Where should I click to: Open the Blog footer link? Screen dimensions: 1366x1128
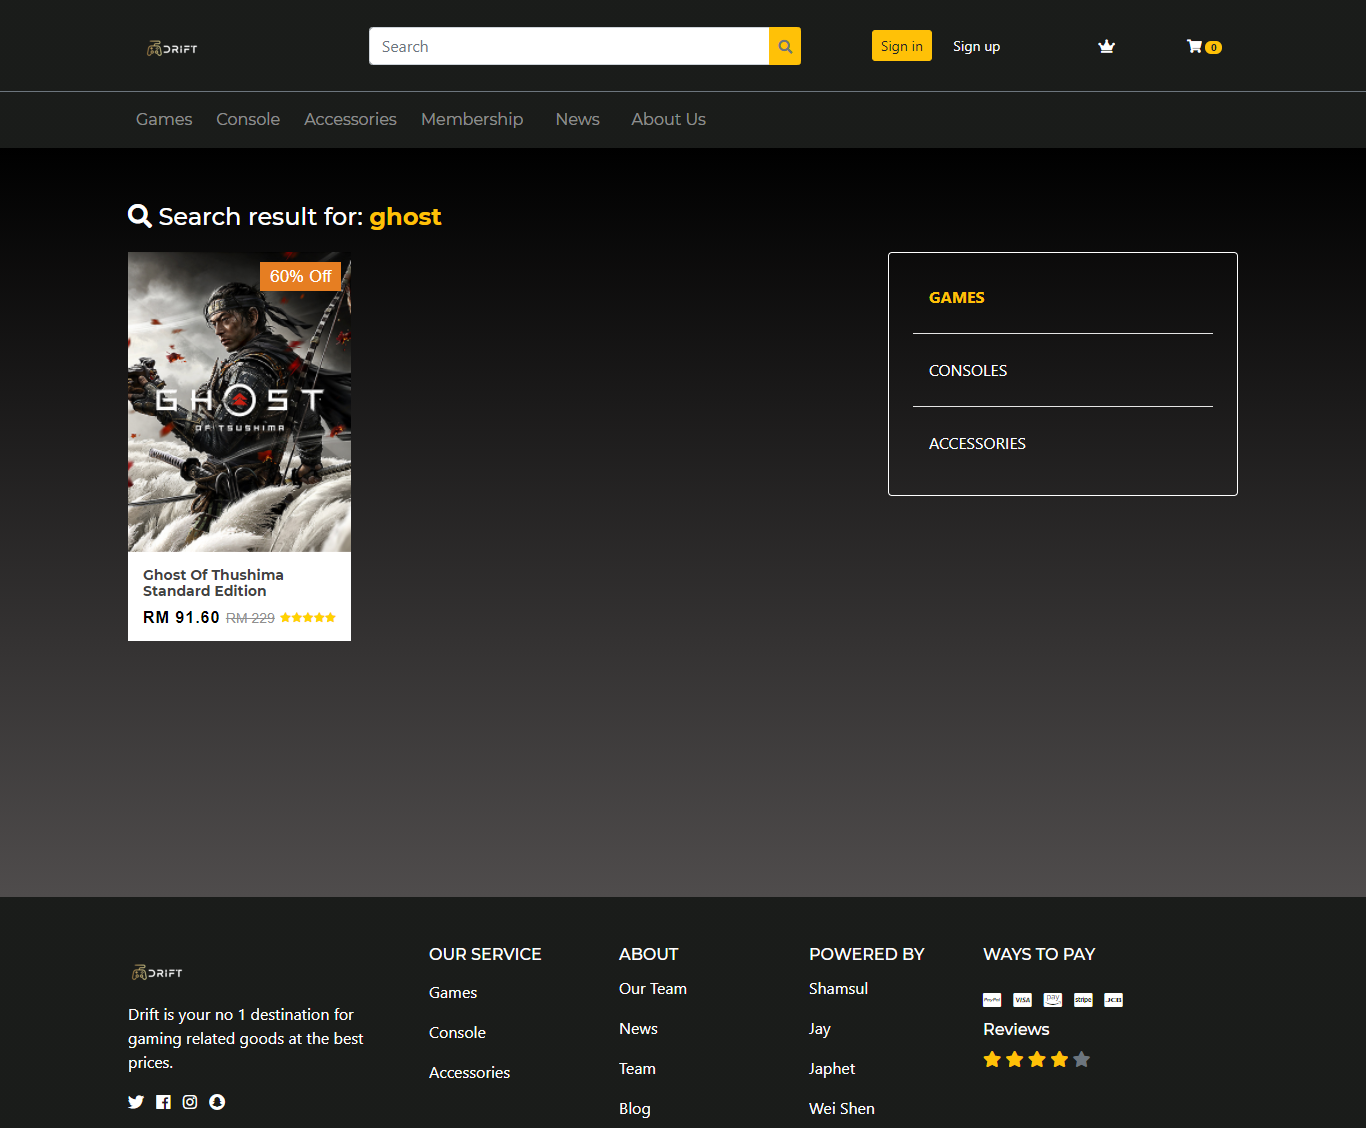[634, 1108]
